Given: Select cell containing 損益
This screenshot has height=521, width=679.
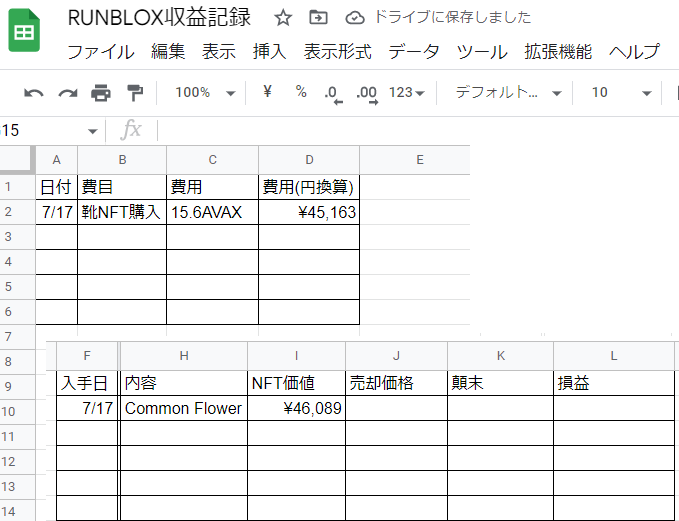Looking at the screenshot, I should [614, 383].
